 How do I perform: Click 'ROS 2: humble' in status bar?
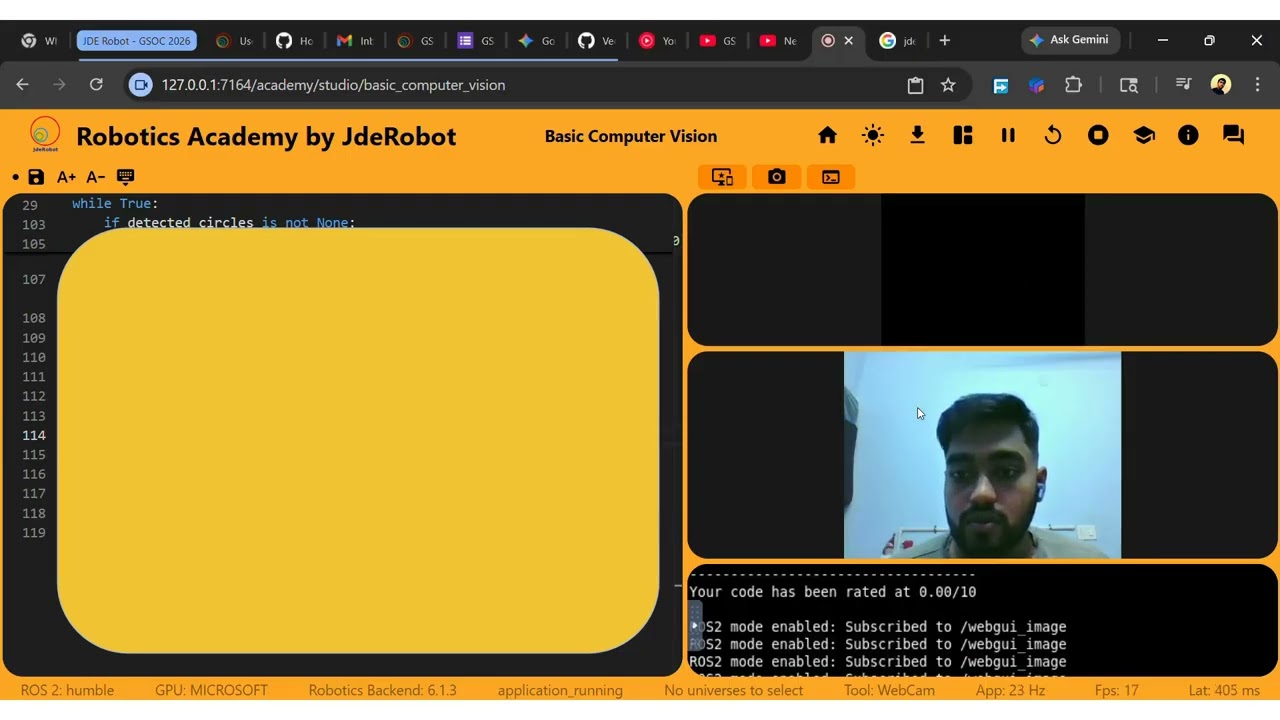click(67, 690)
